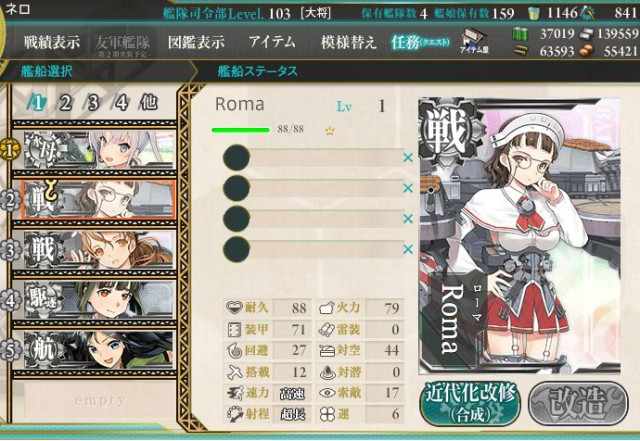
Task: Open the アイテム menu
Action: [272, 42]
